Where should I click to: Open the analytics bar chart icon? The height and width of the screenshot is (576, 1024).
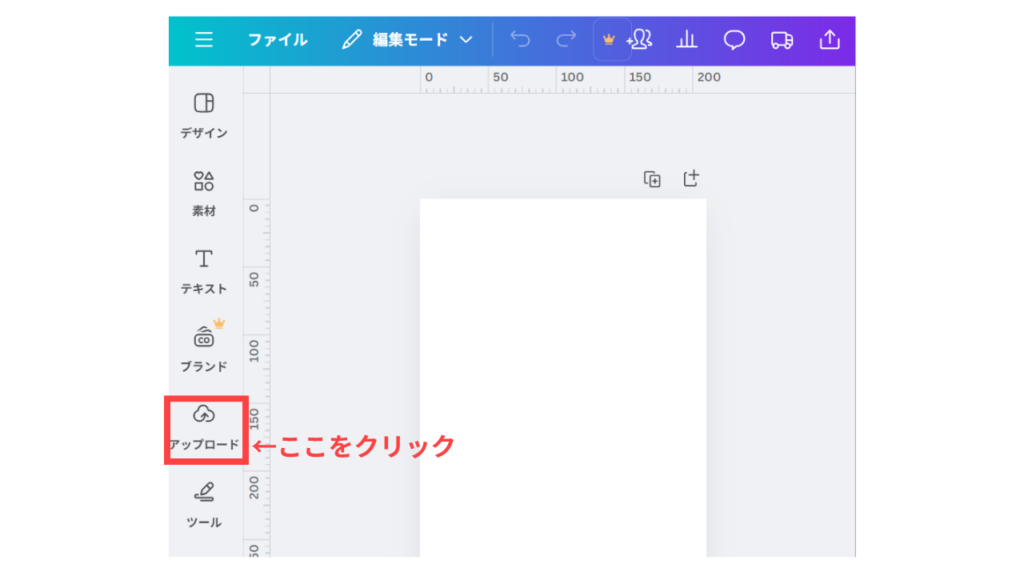pyautogui.click(x=687, y=40)
